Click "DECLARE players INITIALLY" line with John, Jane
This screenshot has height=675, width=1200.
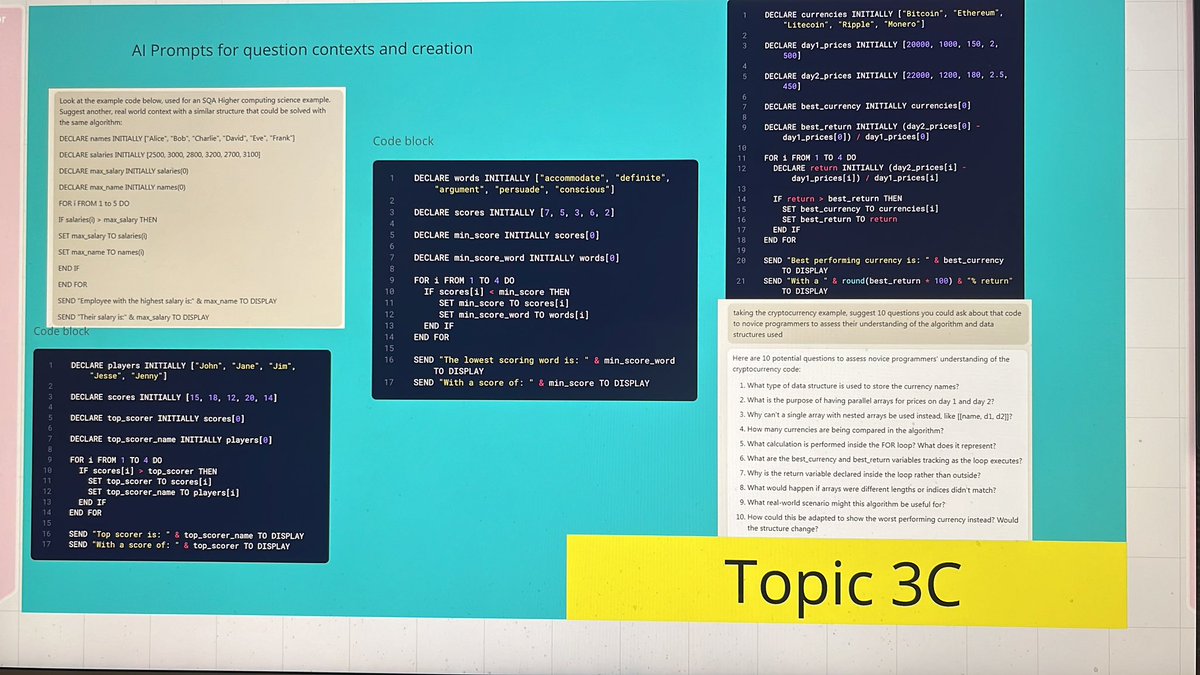click(184, 371)
